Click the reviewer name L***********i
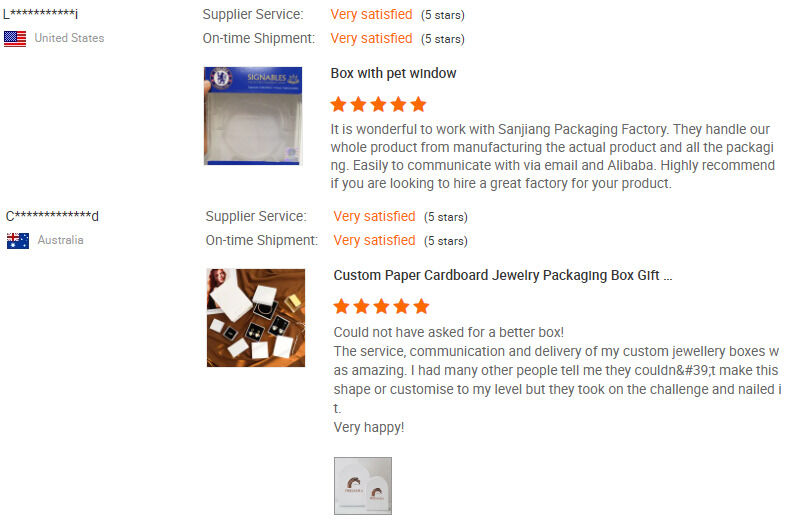The height and width of the screenshot is (521, 792). tap(40, 14)
